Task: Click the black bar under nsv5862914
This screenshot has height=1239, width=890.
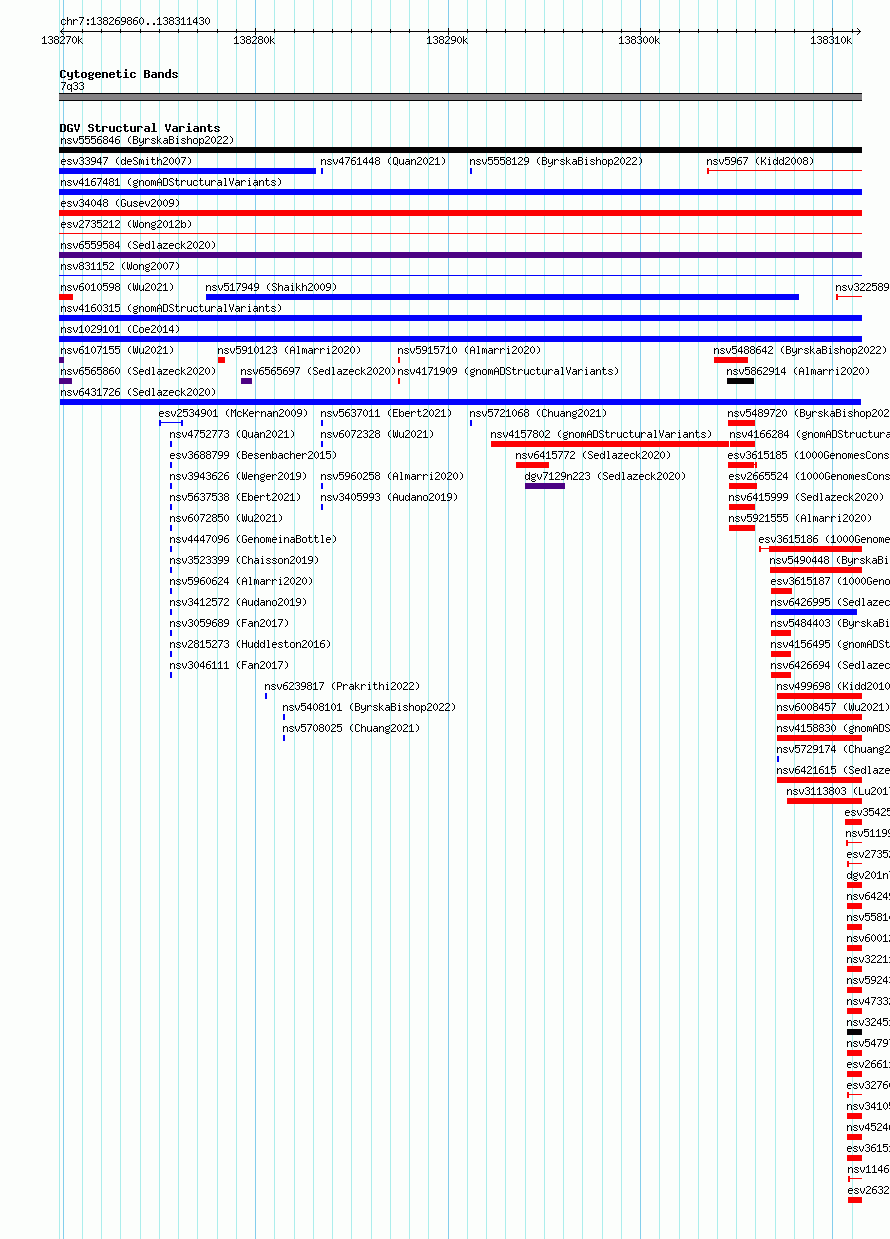Action: (740, 381)
